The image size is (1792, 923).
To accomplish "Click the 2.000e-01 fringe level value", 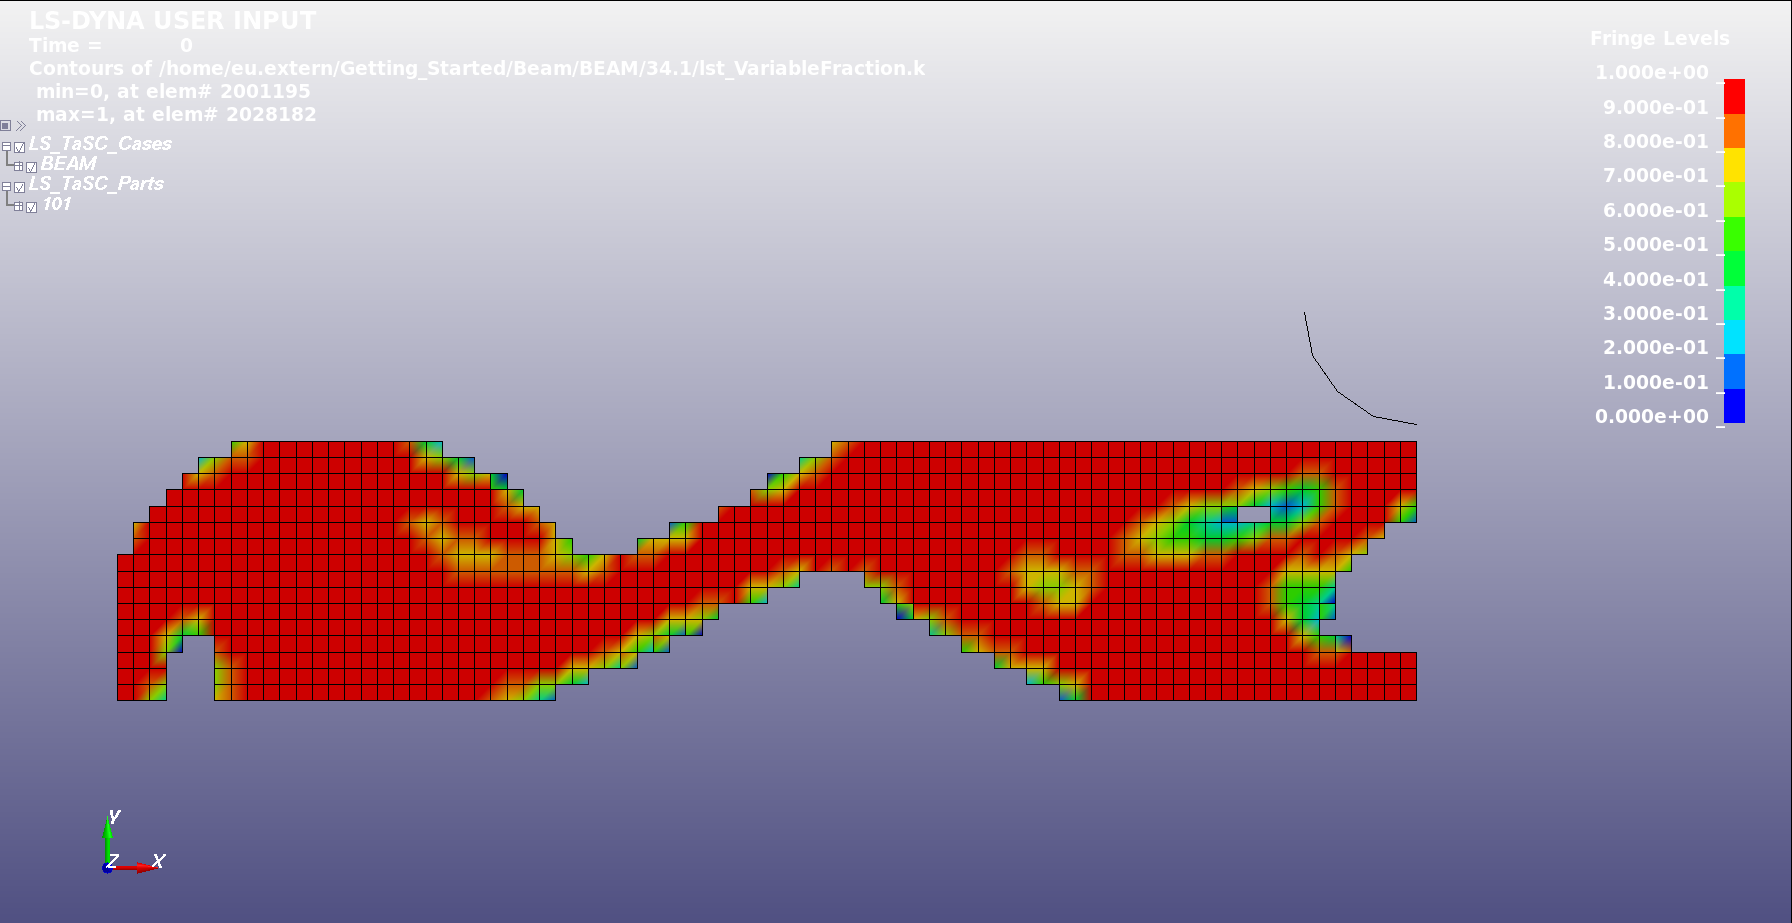I will [1655, 347].
